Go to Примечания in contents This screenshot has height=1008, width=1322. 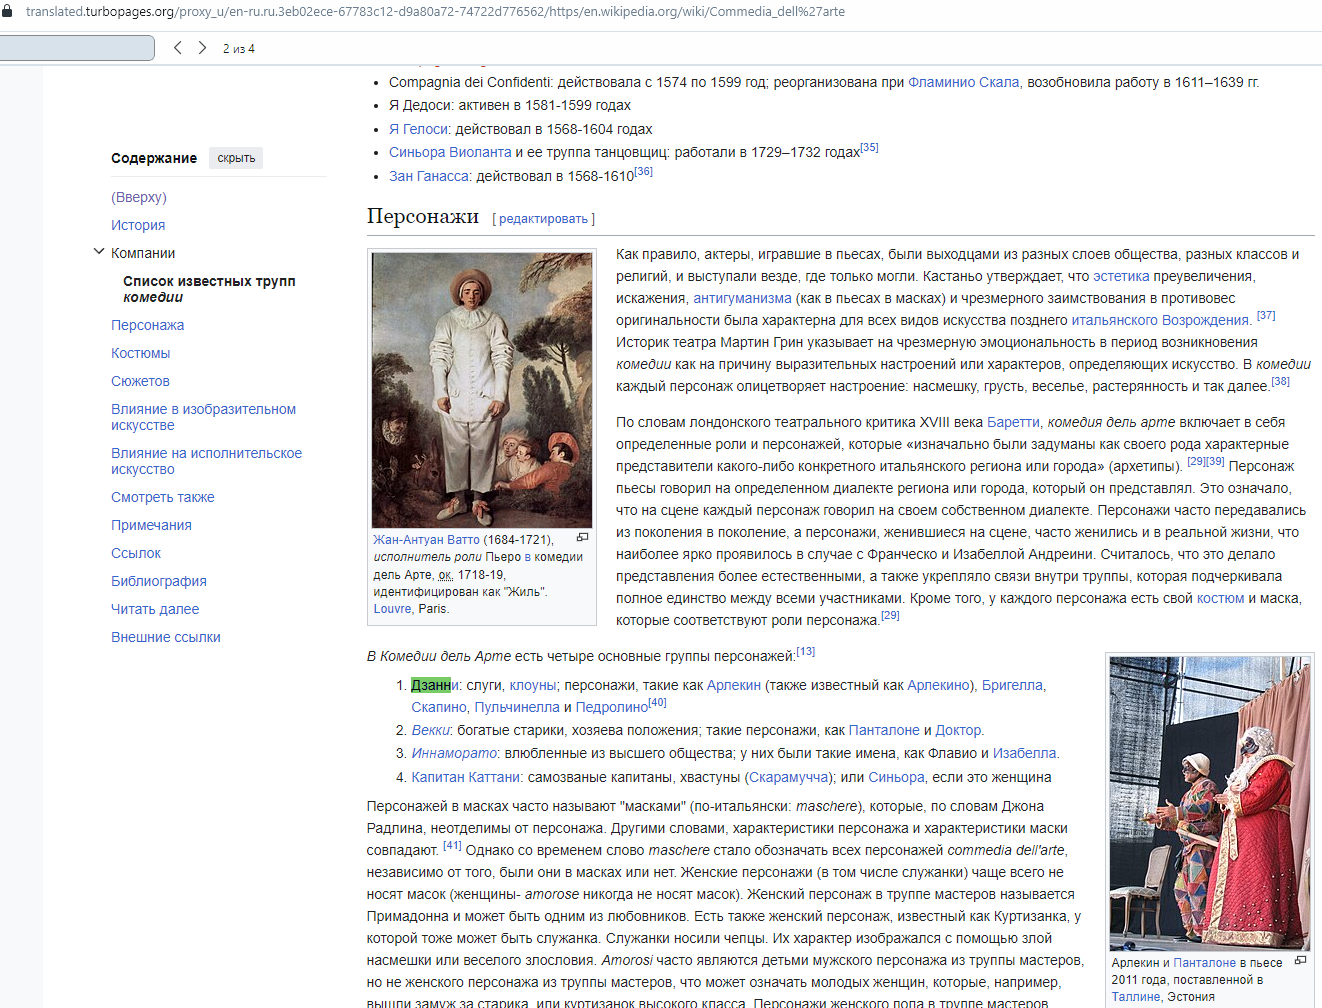151,525
